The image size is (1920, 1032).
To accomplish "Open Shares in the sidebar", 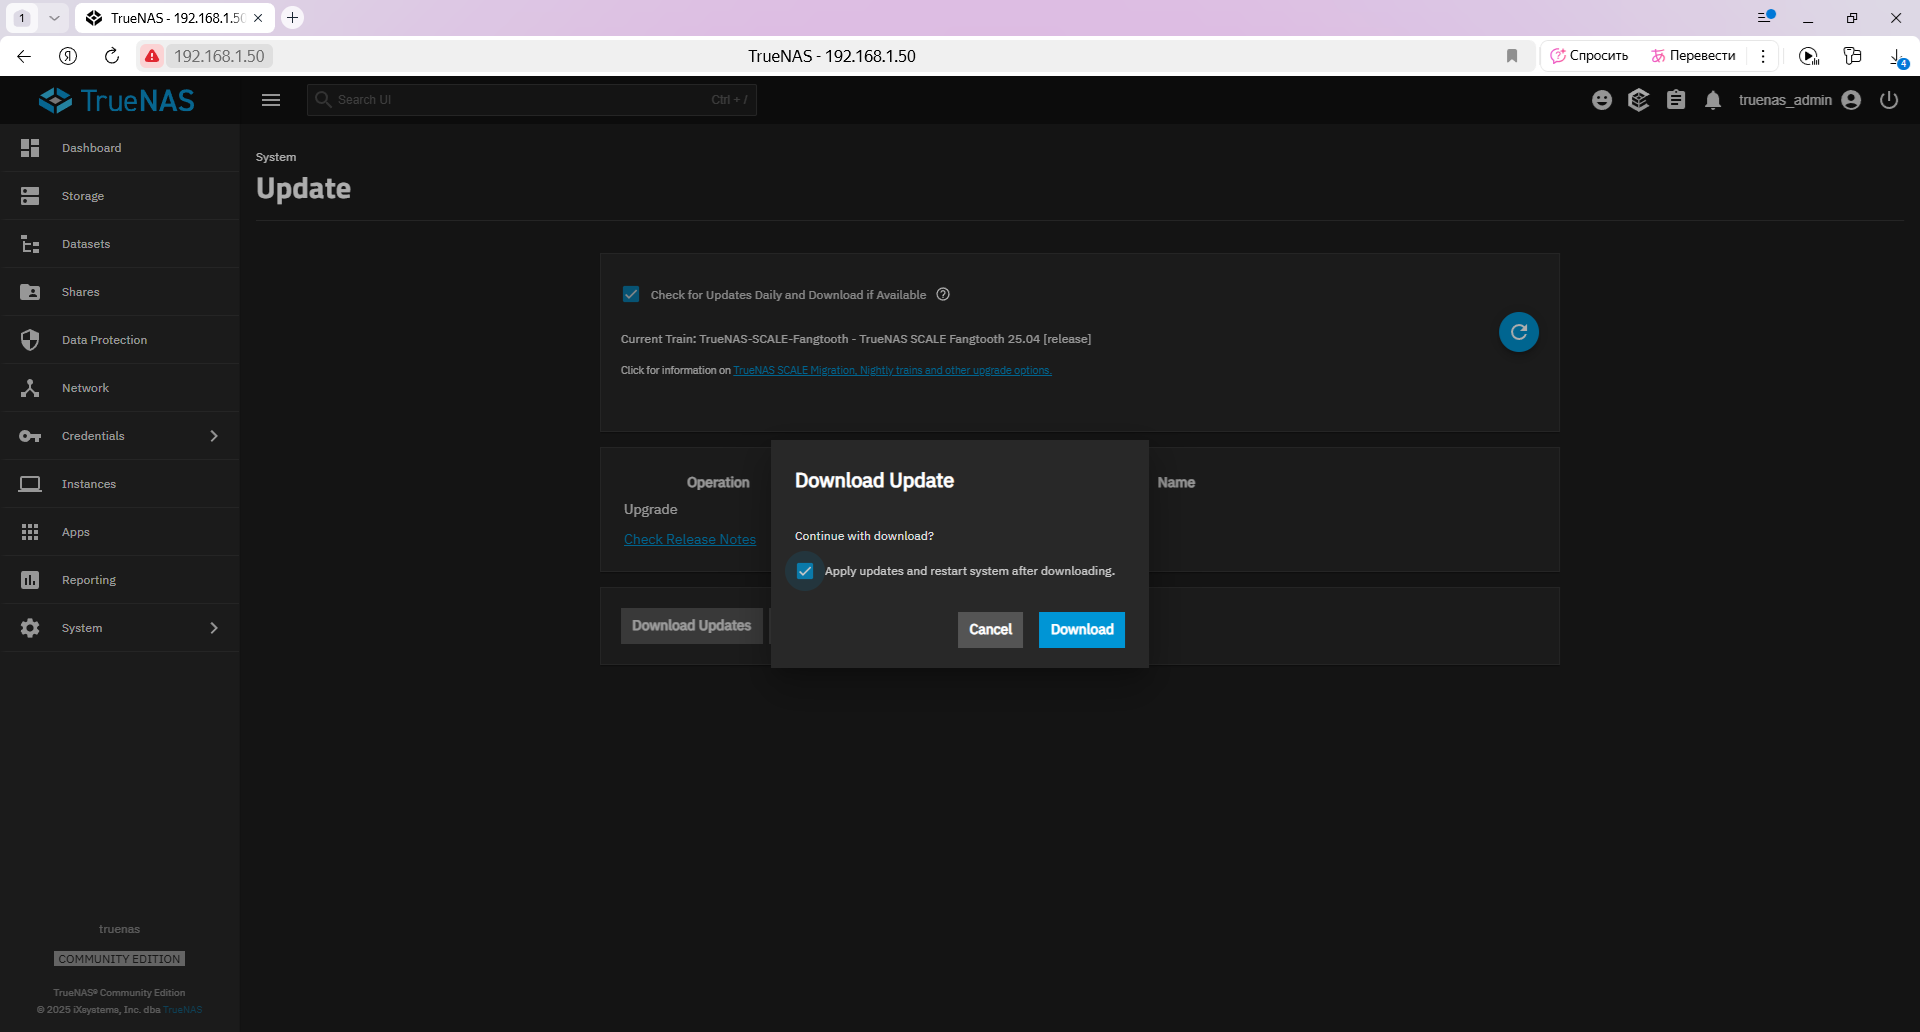I will click(120, 292).
